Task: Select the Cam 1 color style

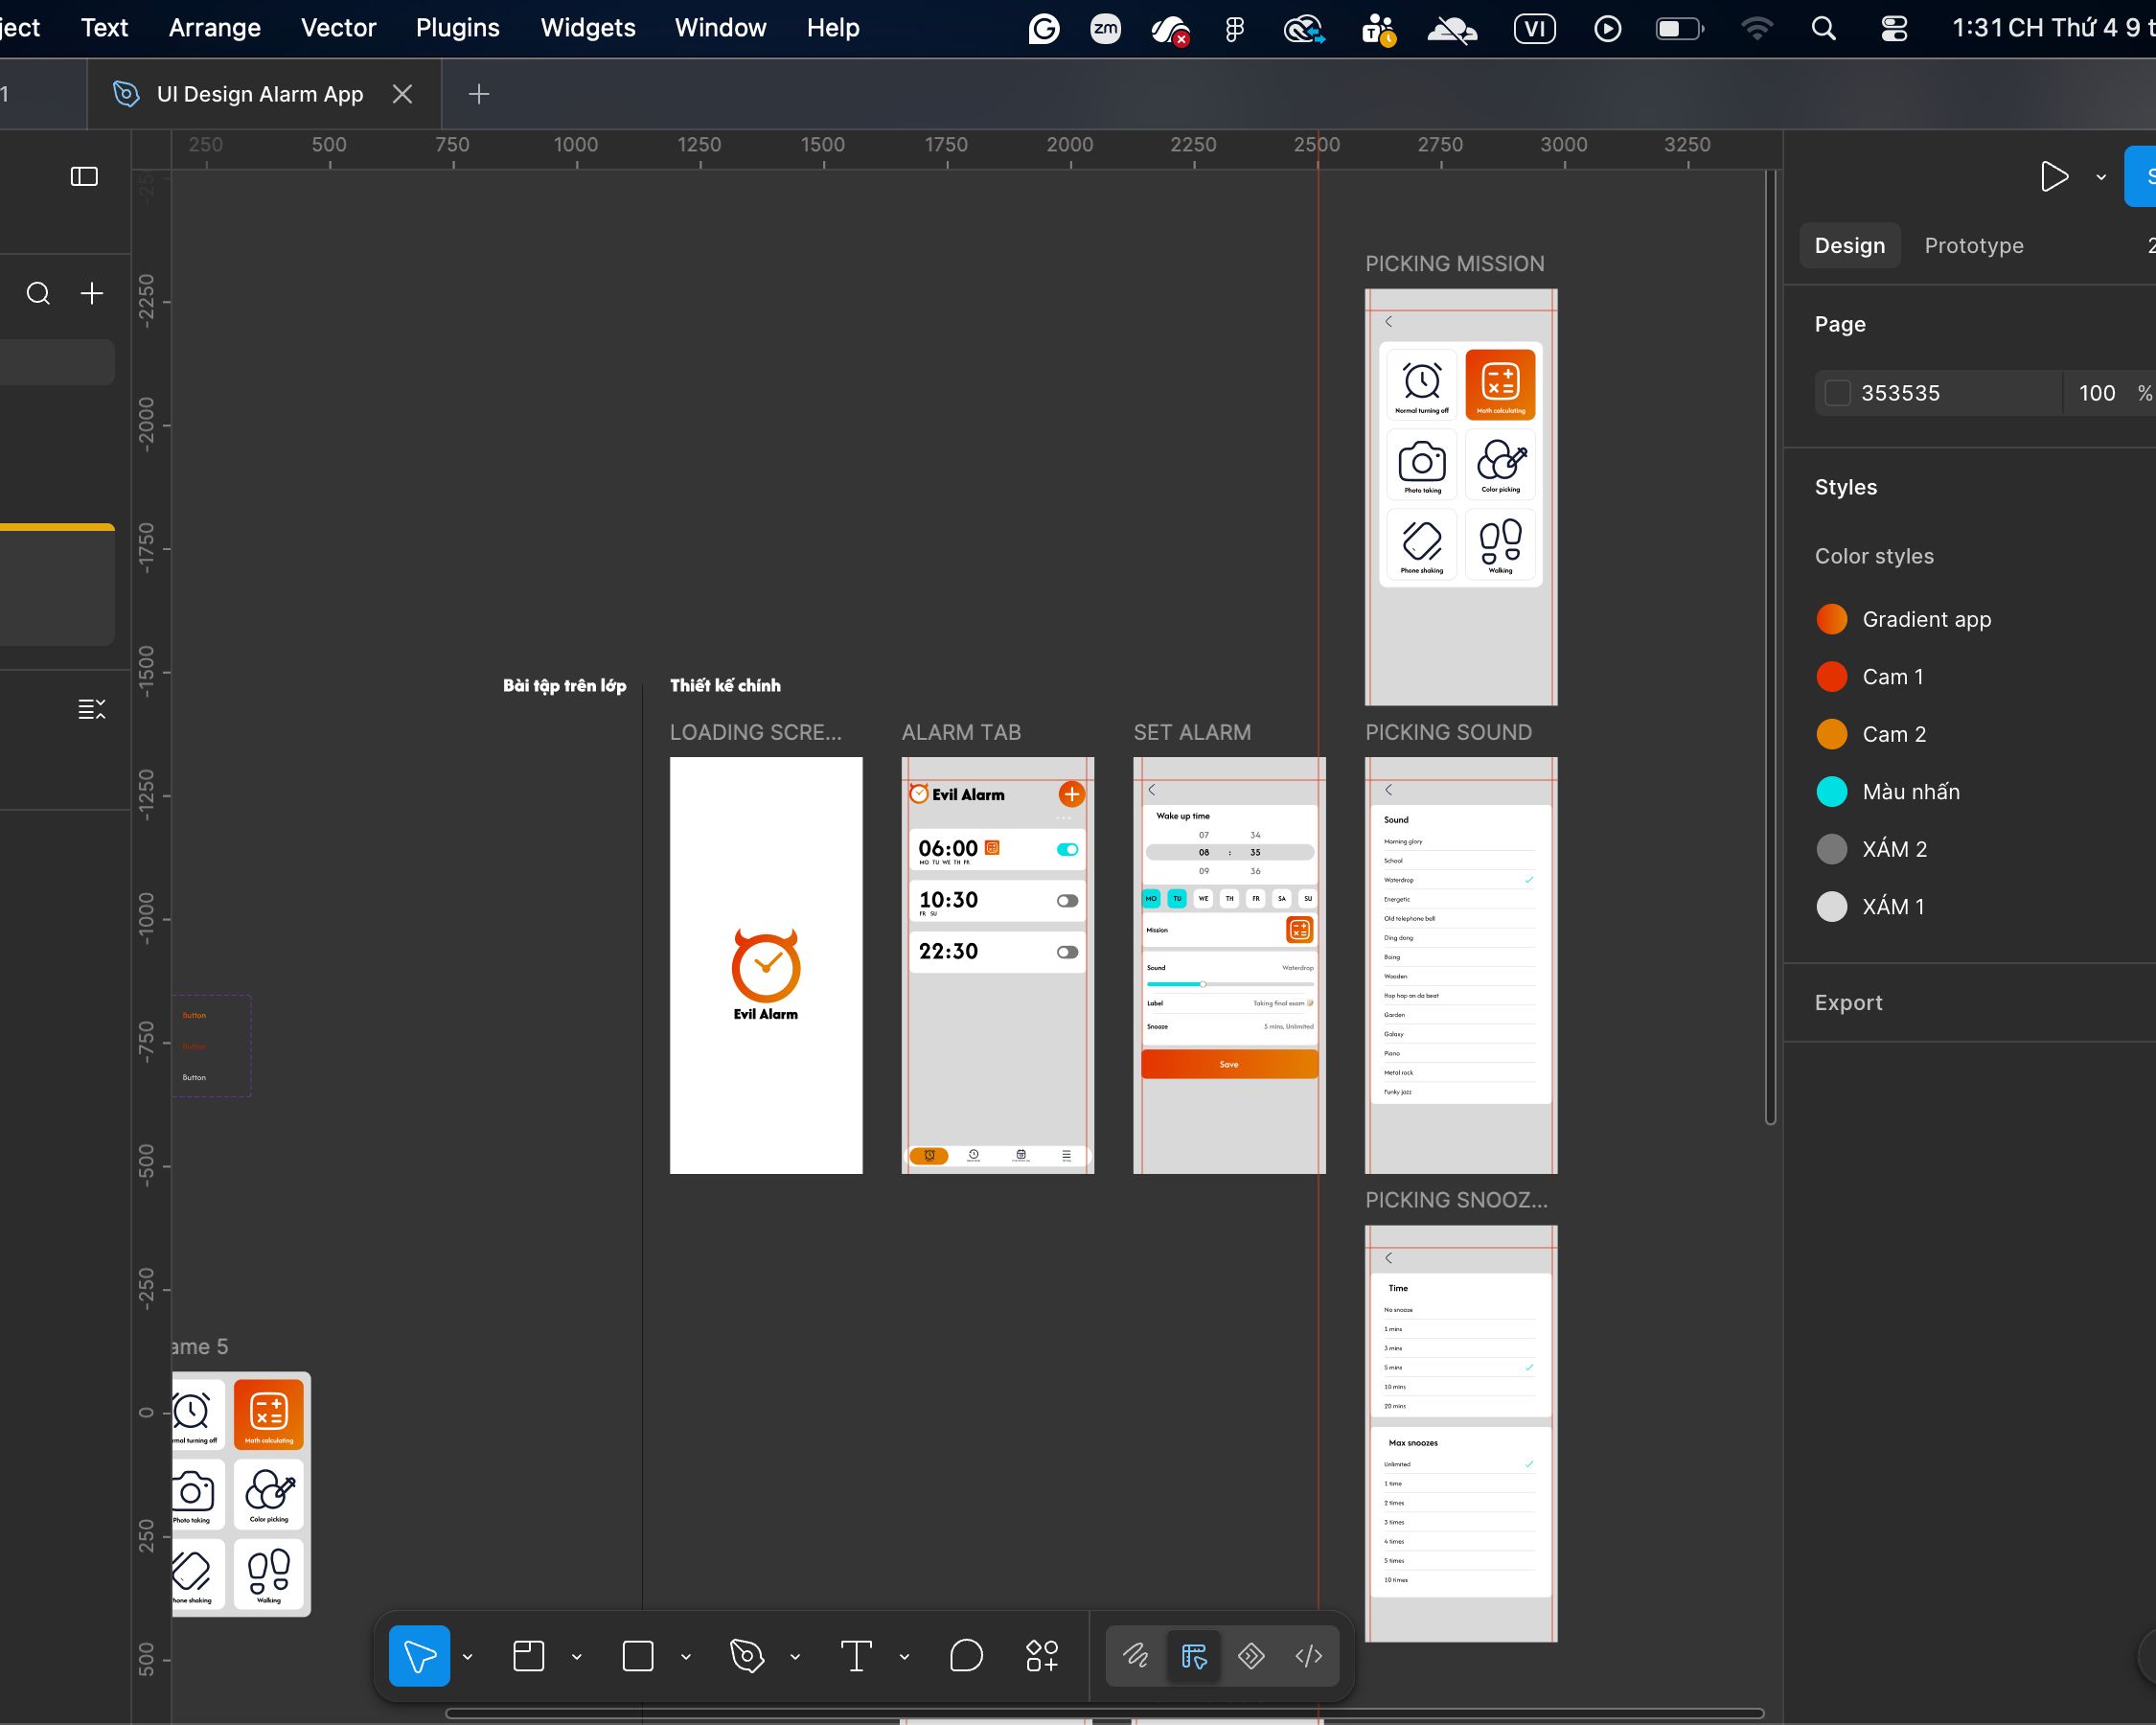Action: (1871, 677)
